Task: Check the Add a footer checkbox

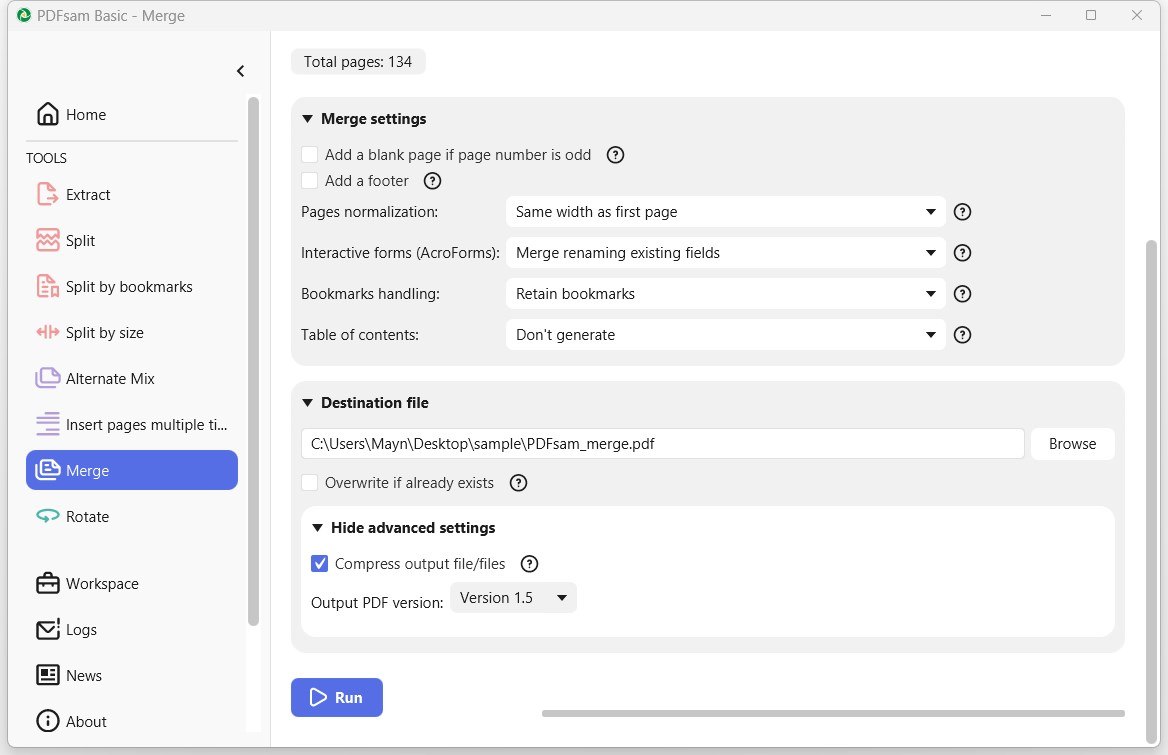Action: coord(310,181)
